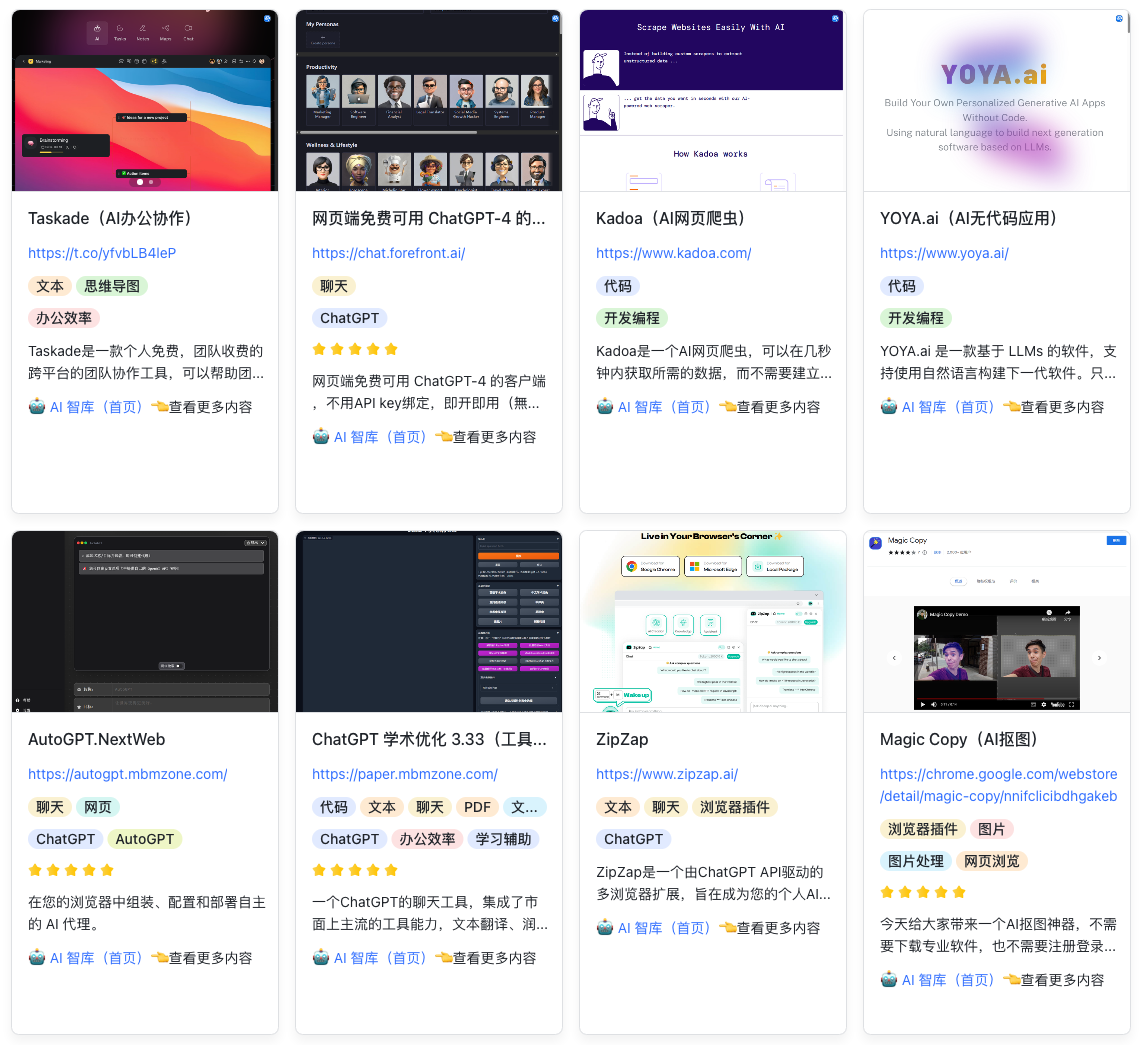The height and width of the screenshot is (1045, 1139).
Task: Open the https://autogpt.mbmzone.com/ link
Action: point(128,774)
